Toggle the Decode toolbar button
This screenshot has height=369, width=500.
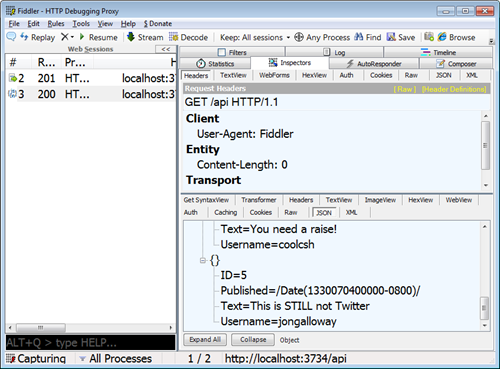pos(188,37)
